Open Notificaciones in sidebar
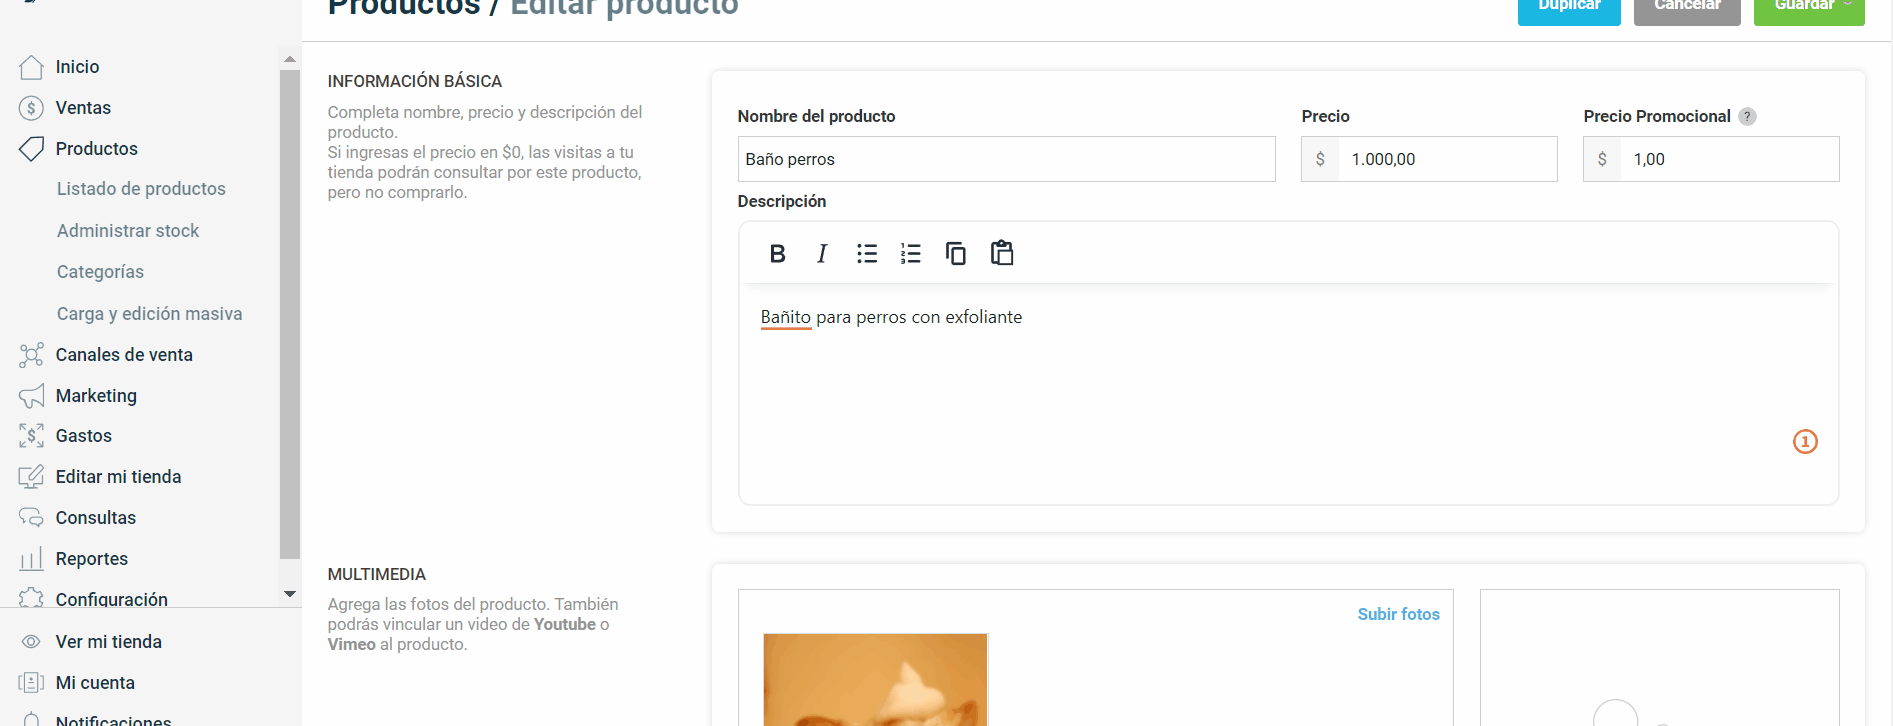The image size is (1893, 726). [114, 719]
